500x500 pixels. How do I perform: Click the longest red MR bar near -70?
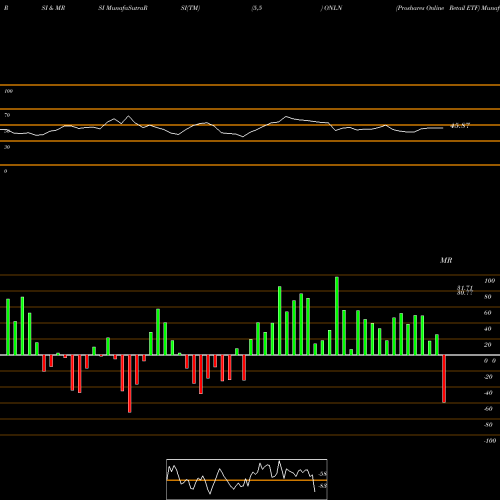(130, 384)
